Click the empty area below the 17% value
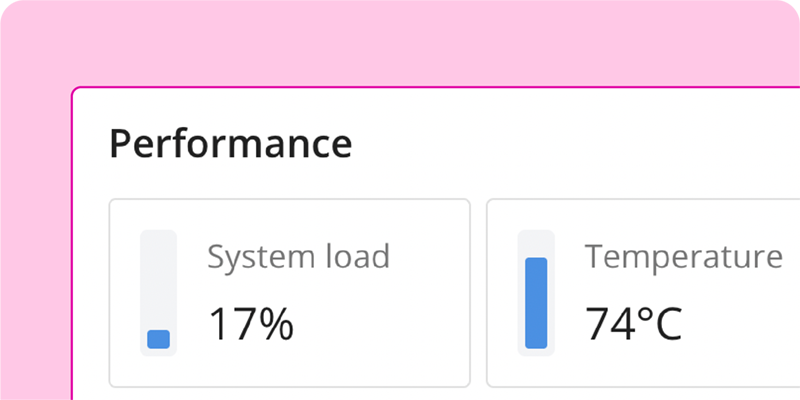 point(306,365)
